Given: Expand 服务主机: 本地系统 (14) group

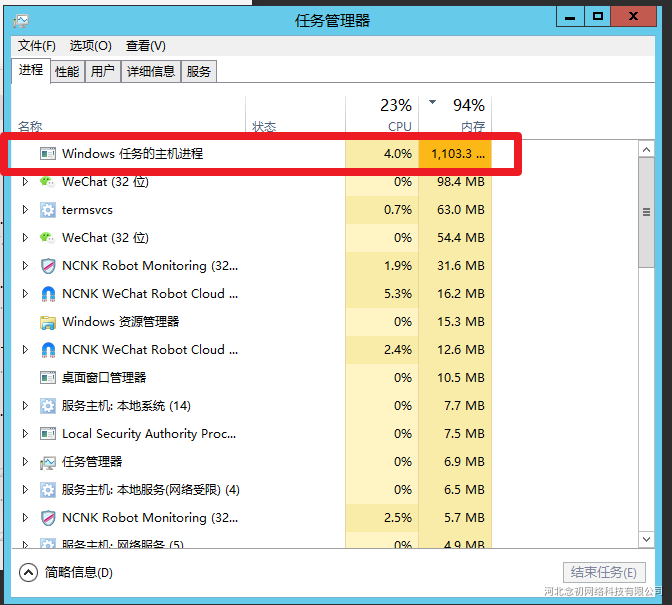Looking at the screenshot, I should point(25,405).
